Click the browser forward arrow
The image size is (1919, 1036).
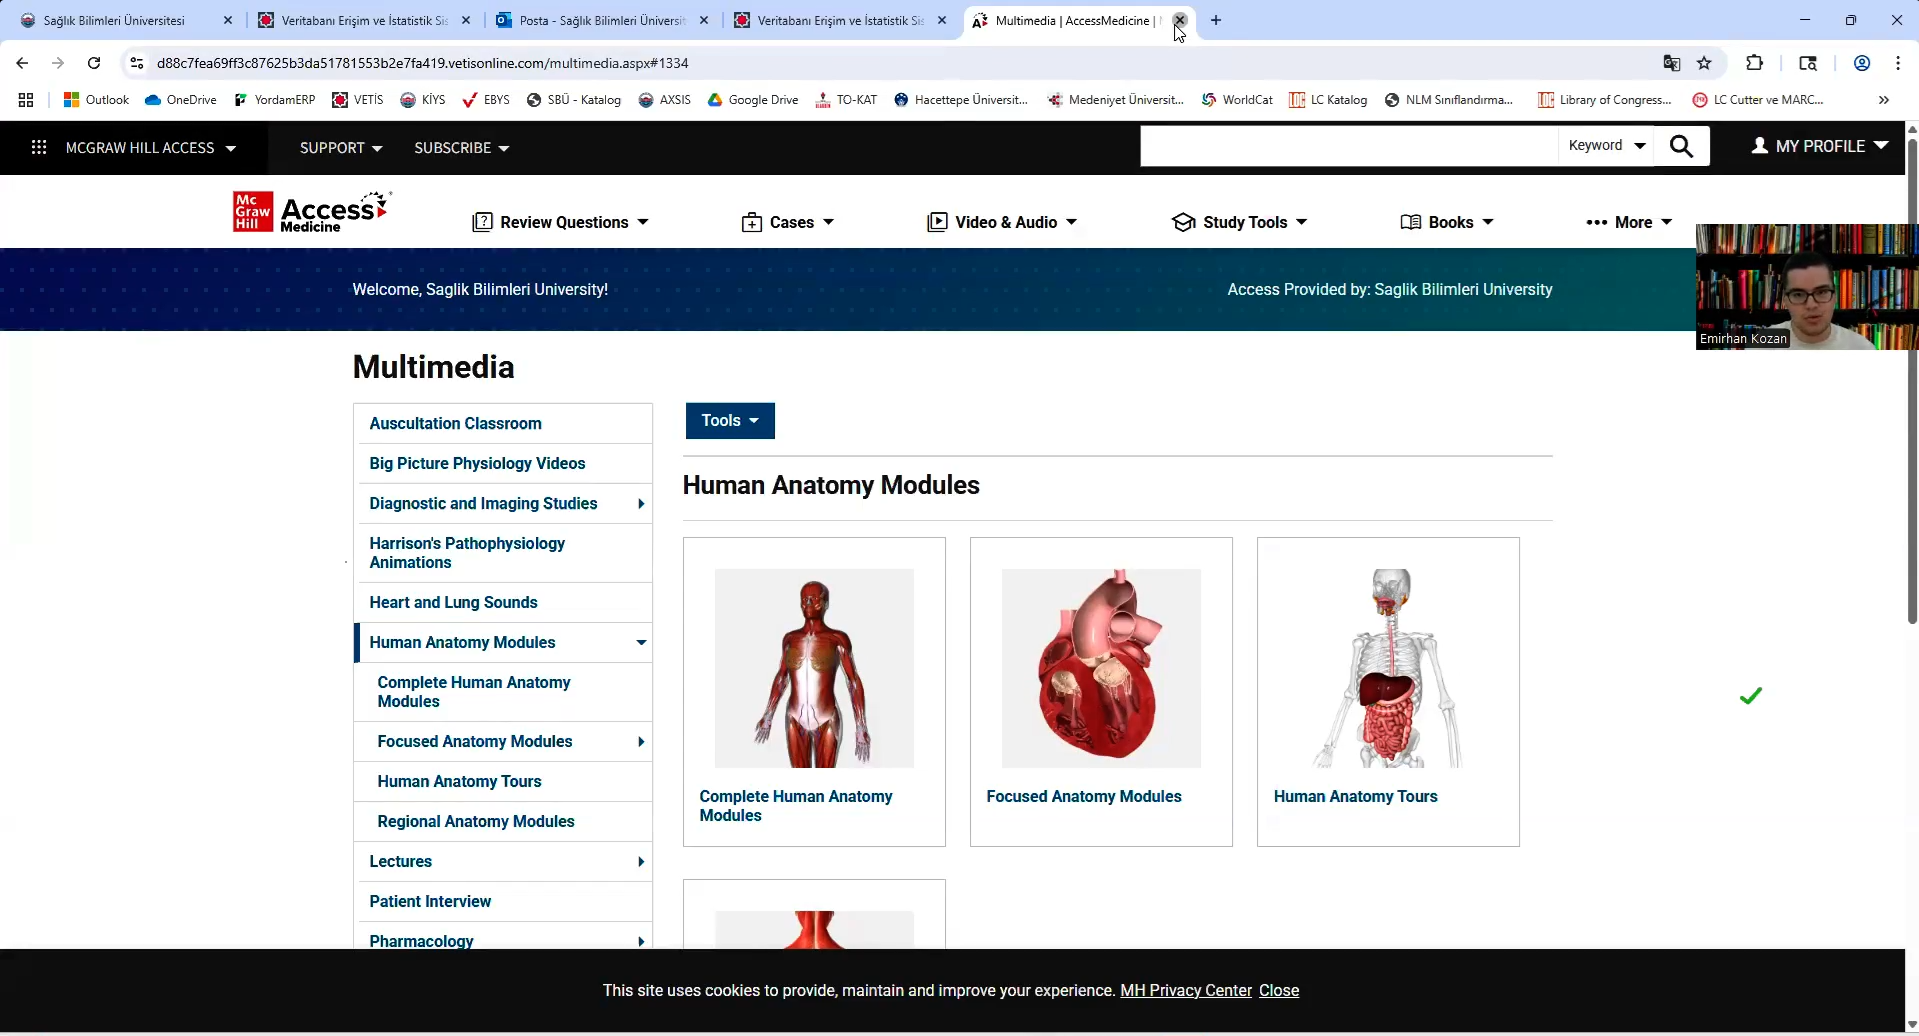tap(58, 63)
